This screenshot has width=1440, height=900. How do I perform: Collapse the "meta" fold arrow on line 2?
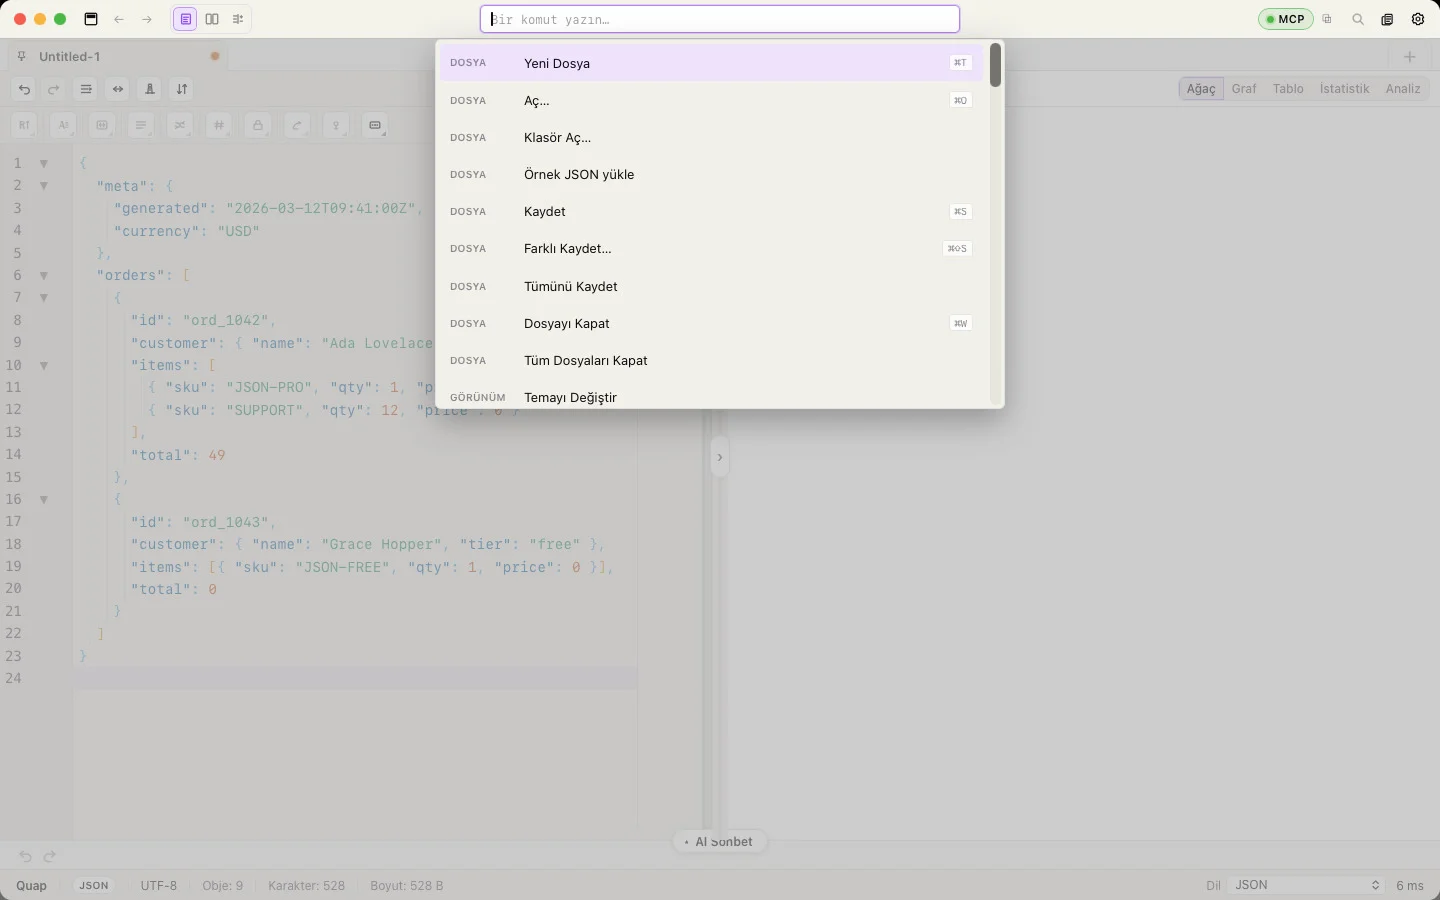(x=44, y=185)
